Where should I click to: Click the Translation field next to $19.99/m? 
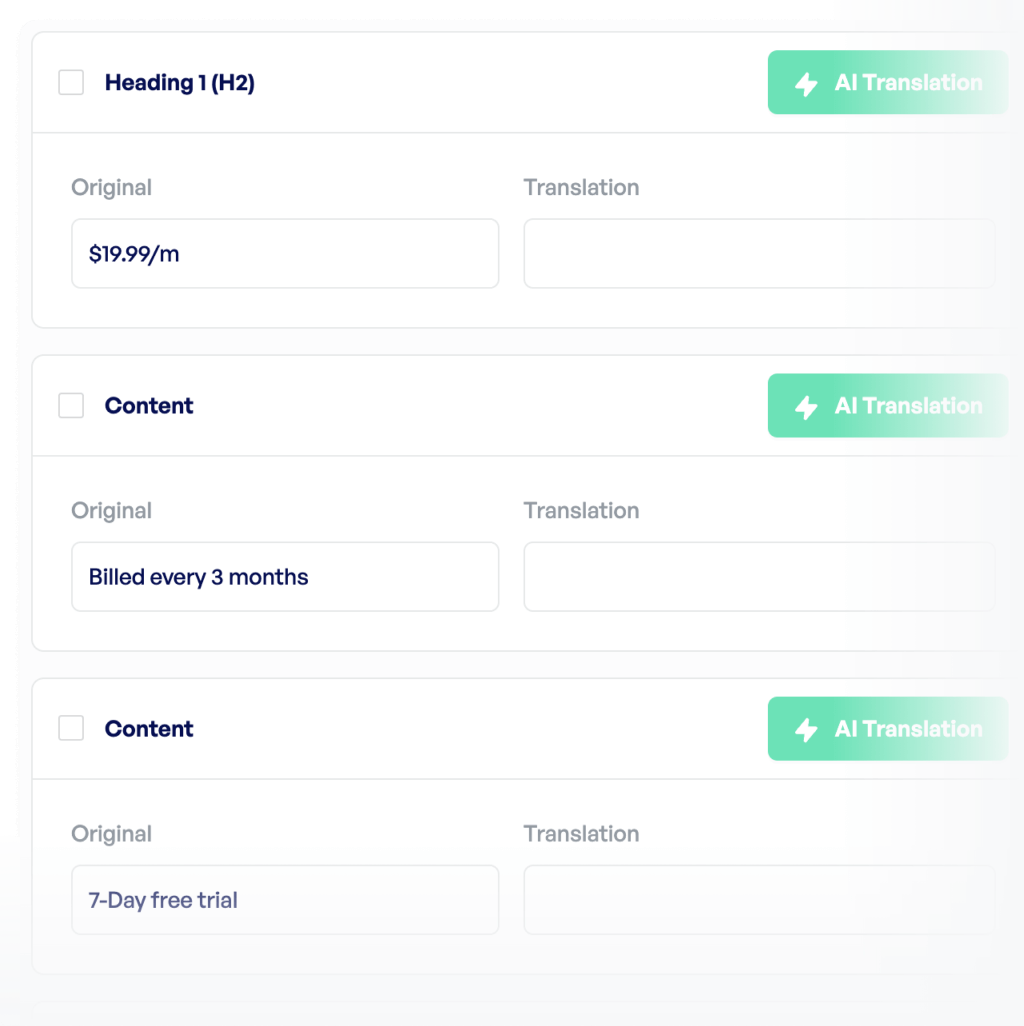click(x=759, y=253)
